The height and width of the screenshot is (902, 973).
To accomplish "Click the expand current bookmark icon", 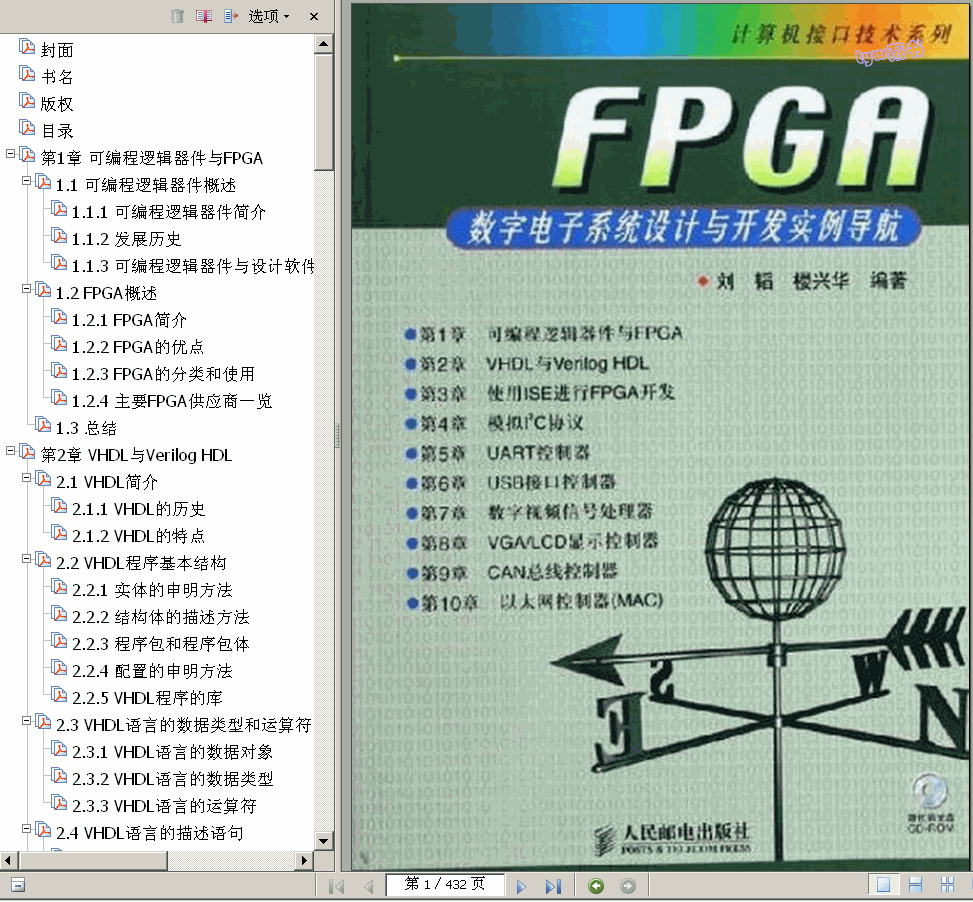I will [231, 16].
